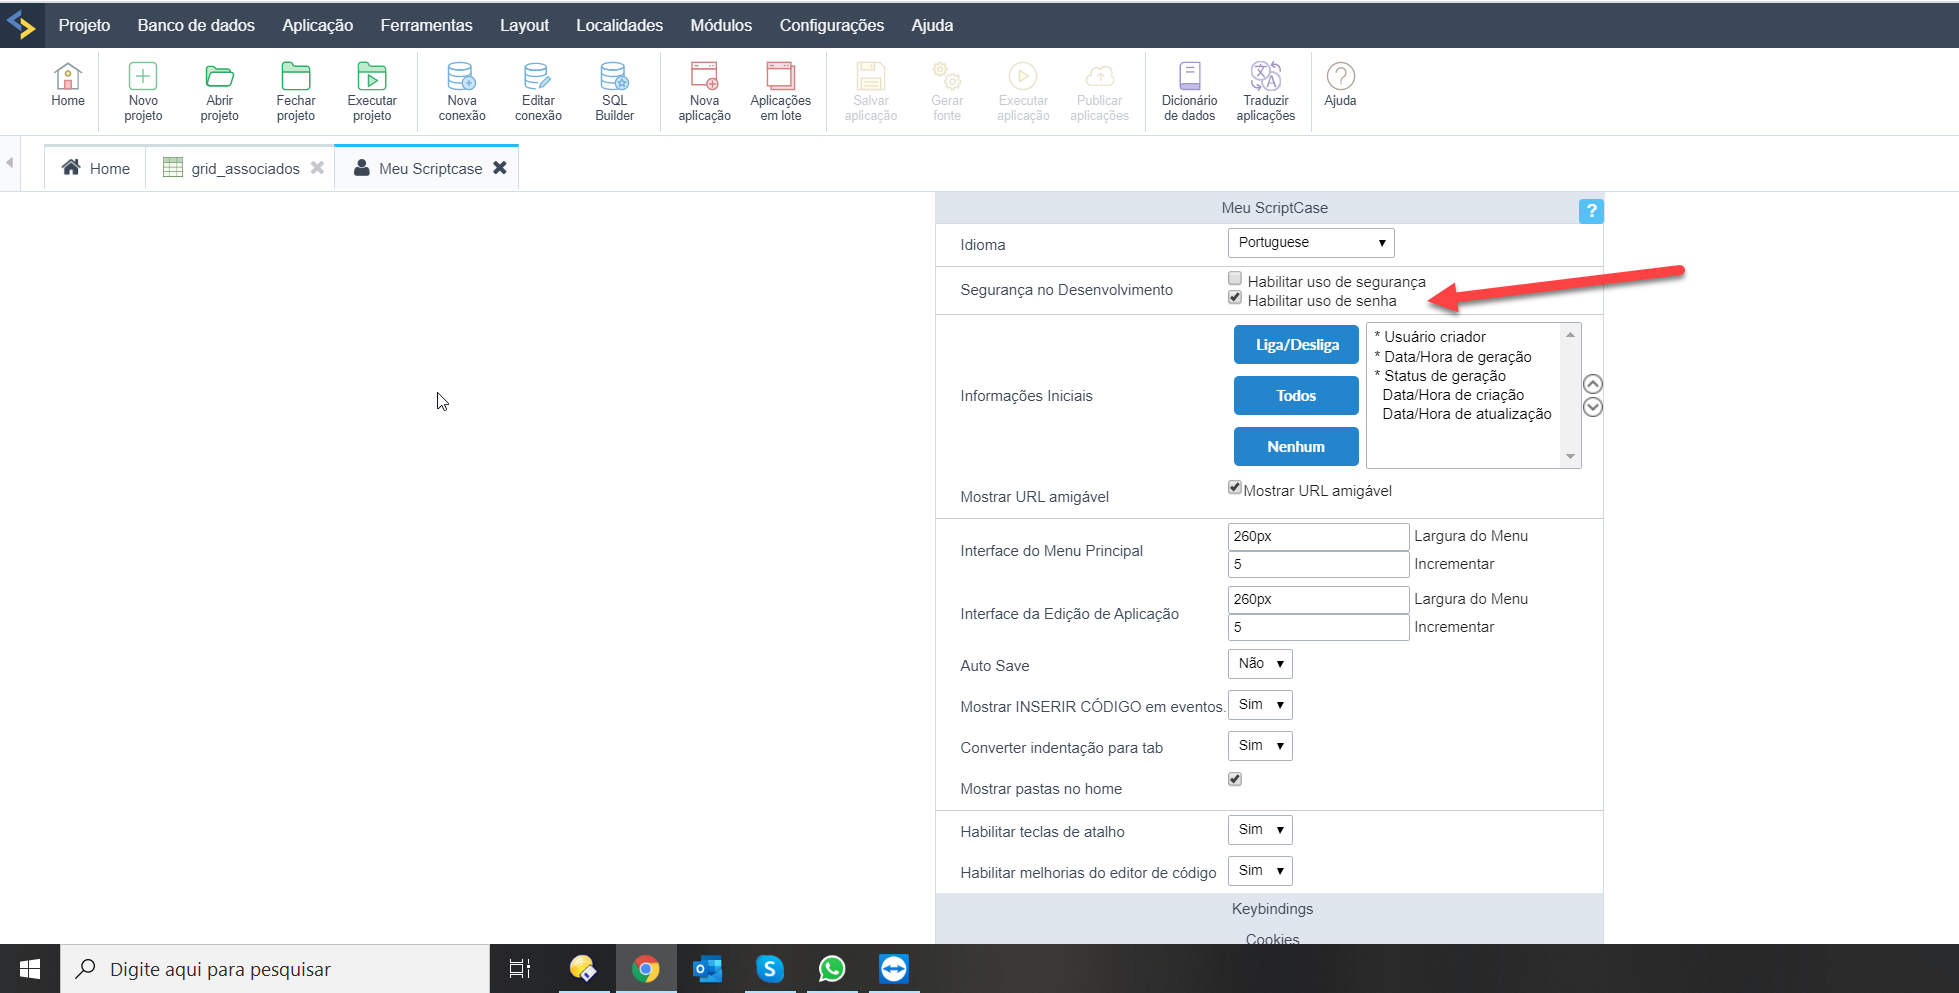Viewport: 1959px width, 993px height.
Task: Open the Layout menu
Action: pos(524,25)
